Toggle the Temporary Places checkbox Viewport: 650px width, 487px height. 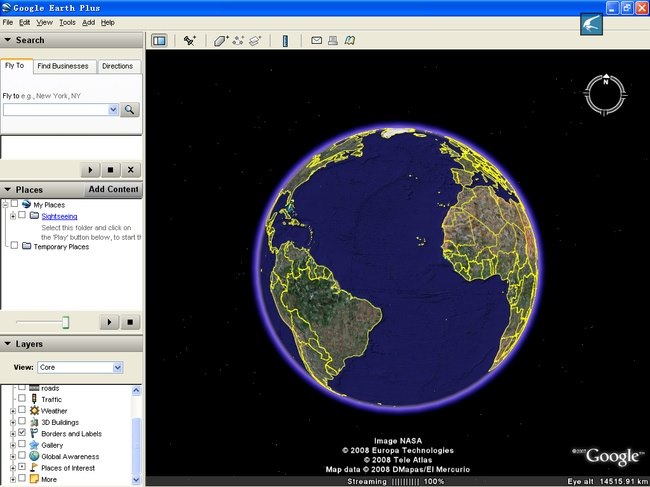(15, 245)
